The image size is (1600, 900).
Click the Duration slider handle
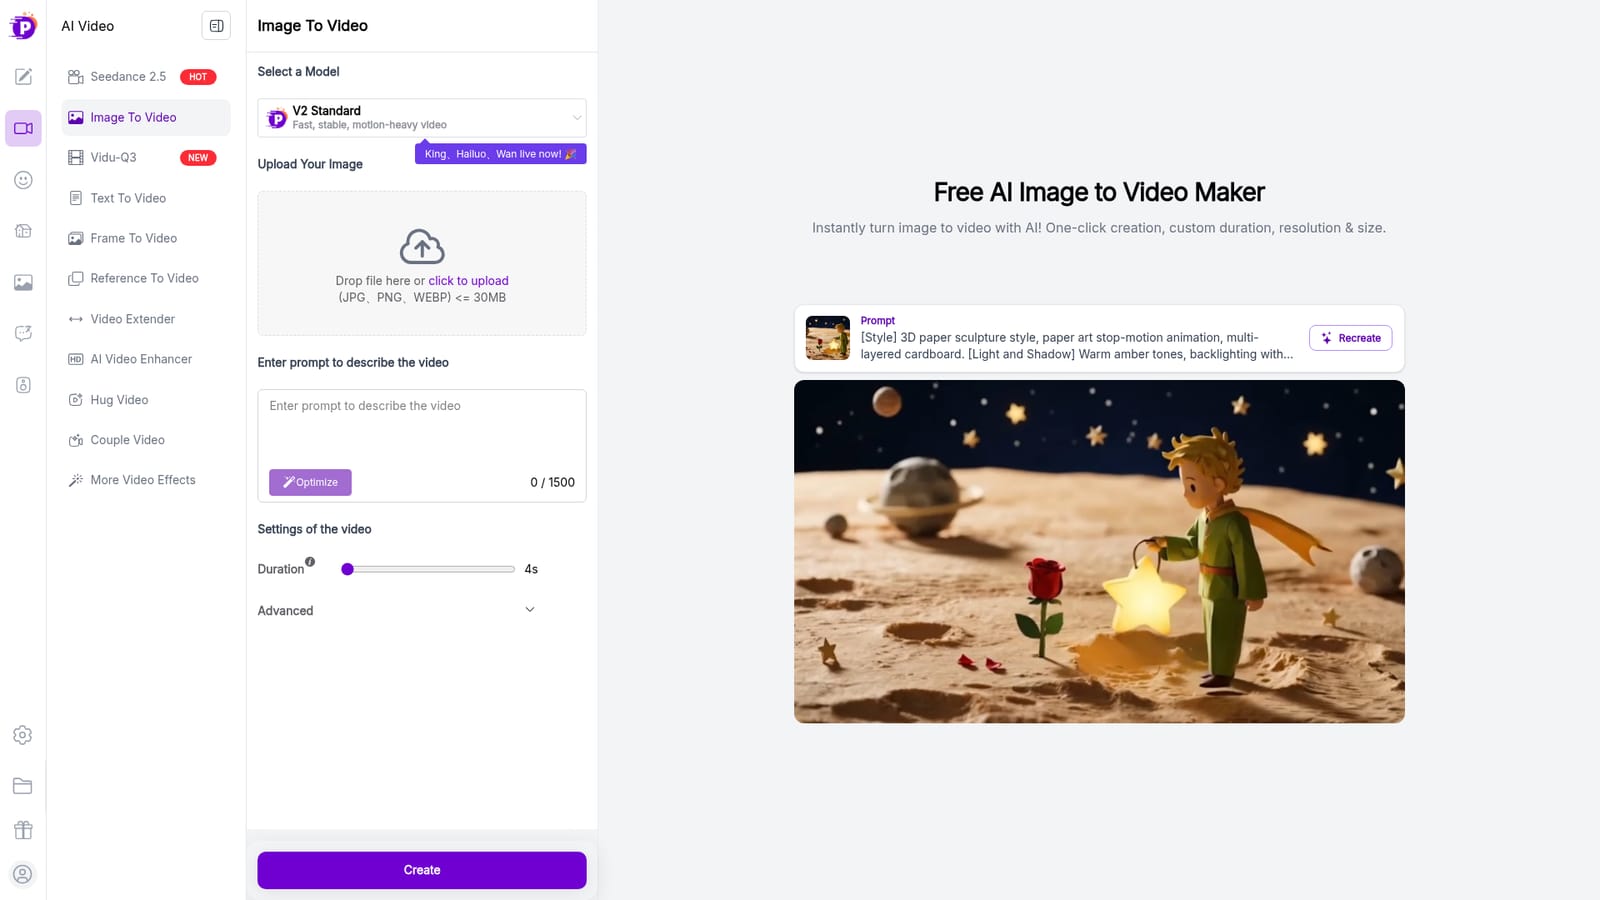[347, 569]
